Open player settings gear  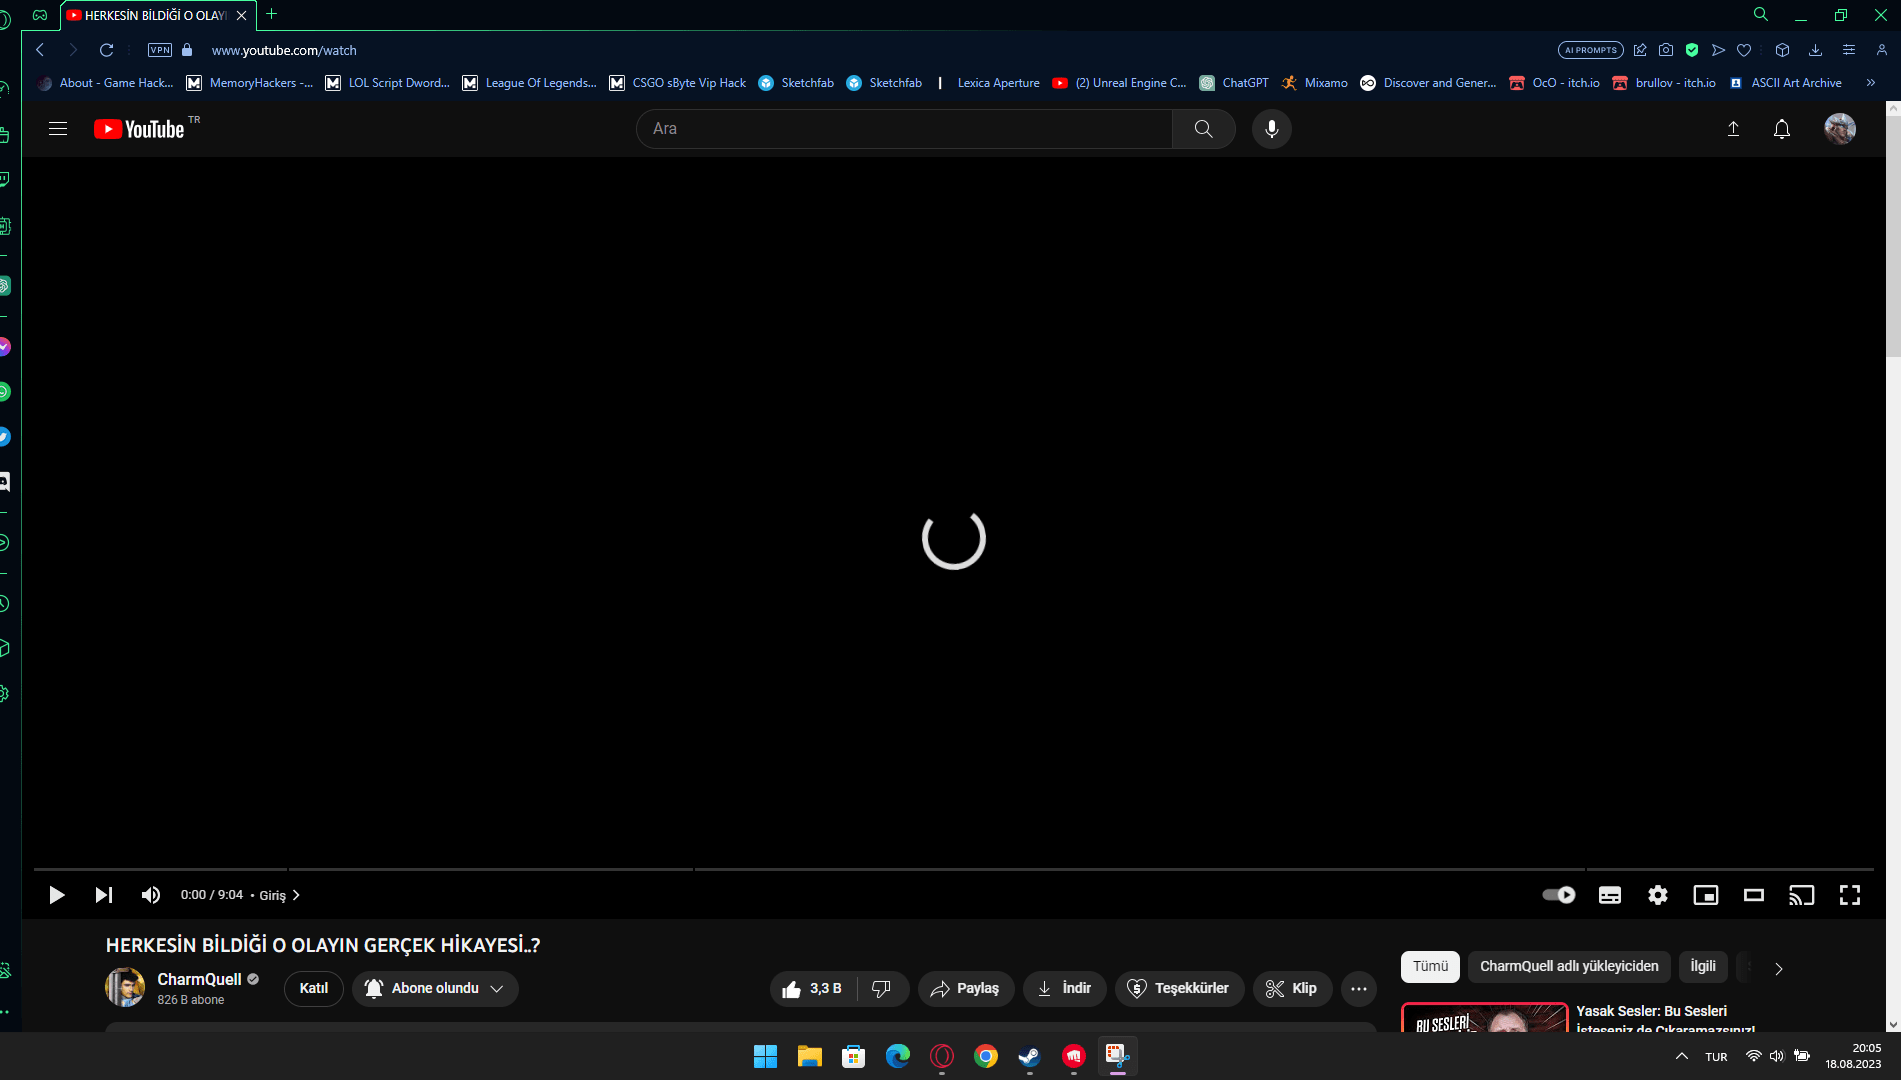click(x=1657, y=895)
